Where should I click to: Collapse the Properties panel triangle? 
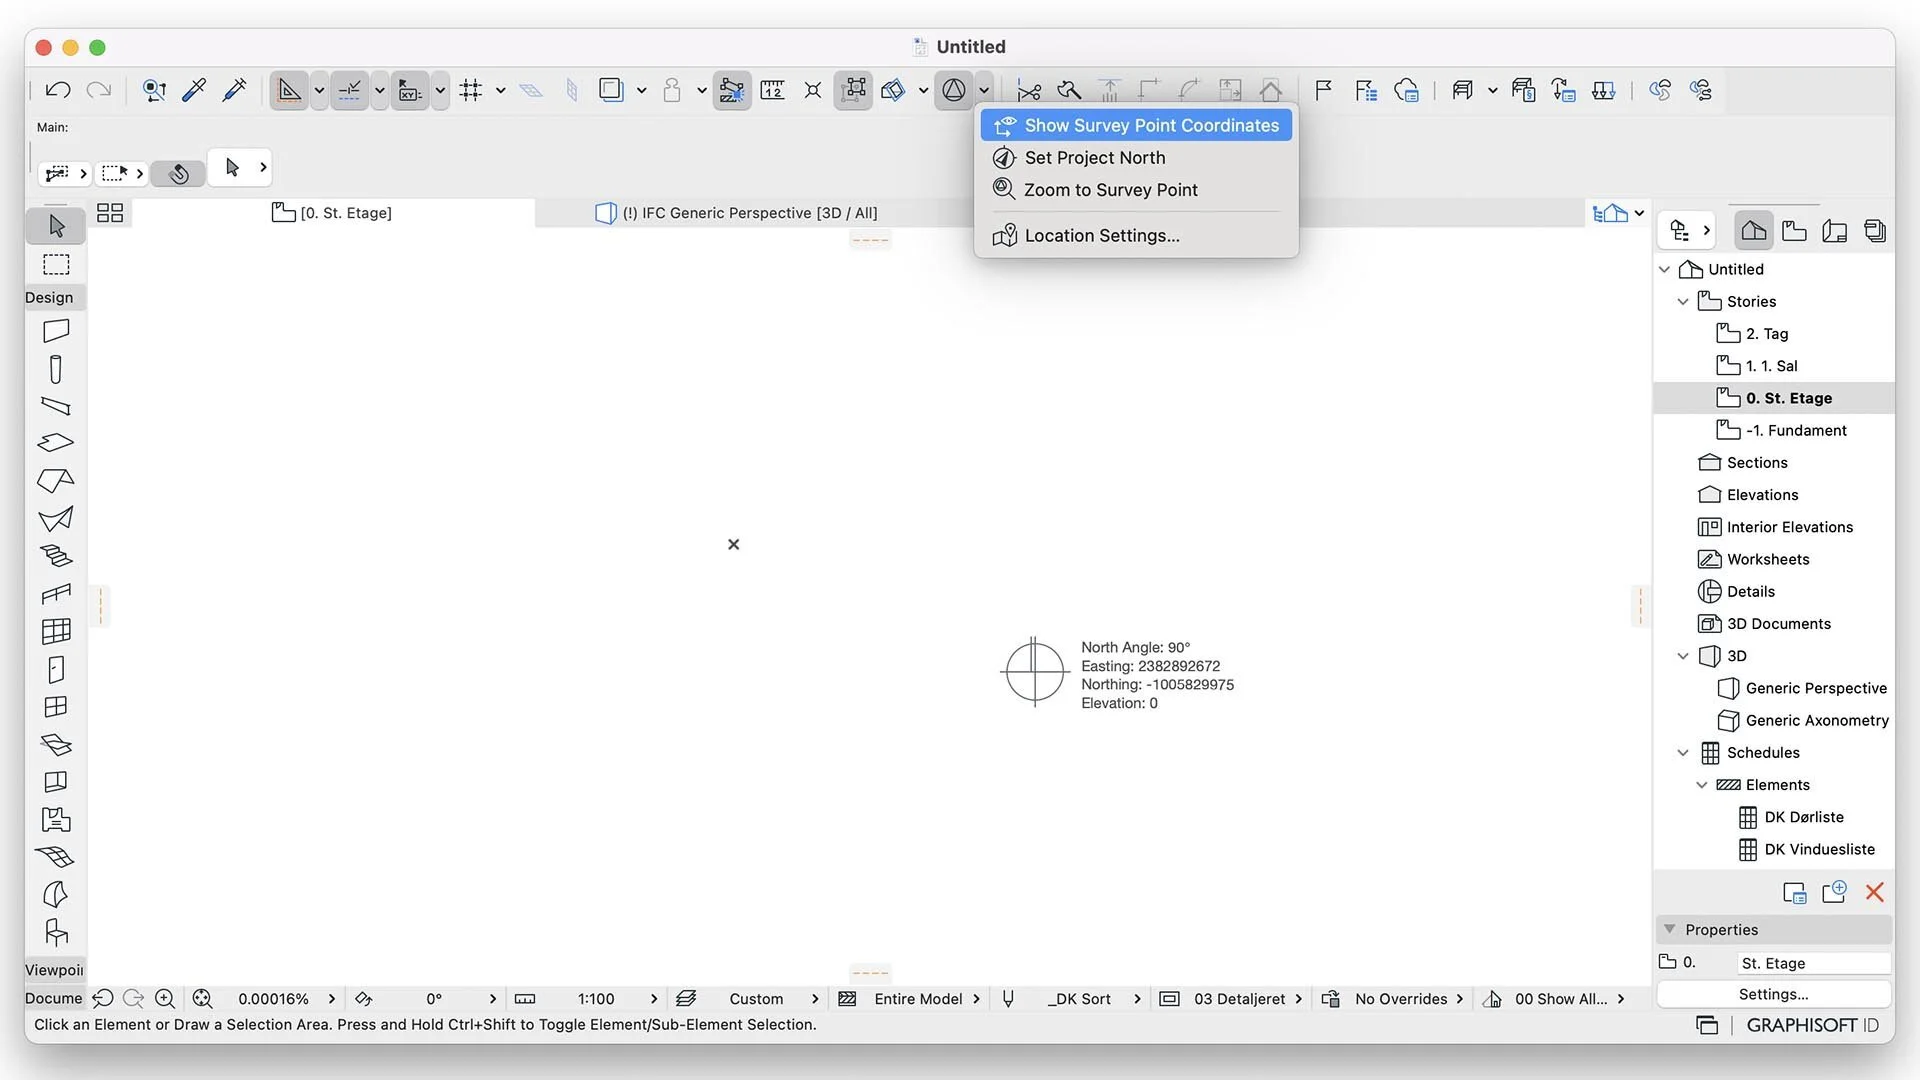(1669, 930)
